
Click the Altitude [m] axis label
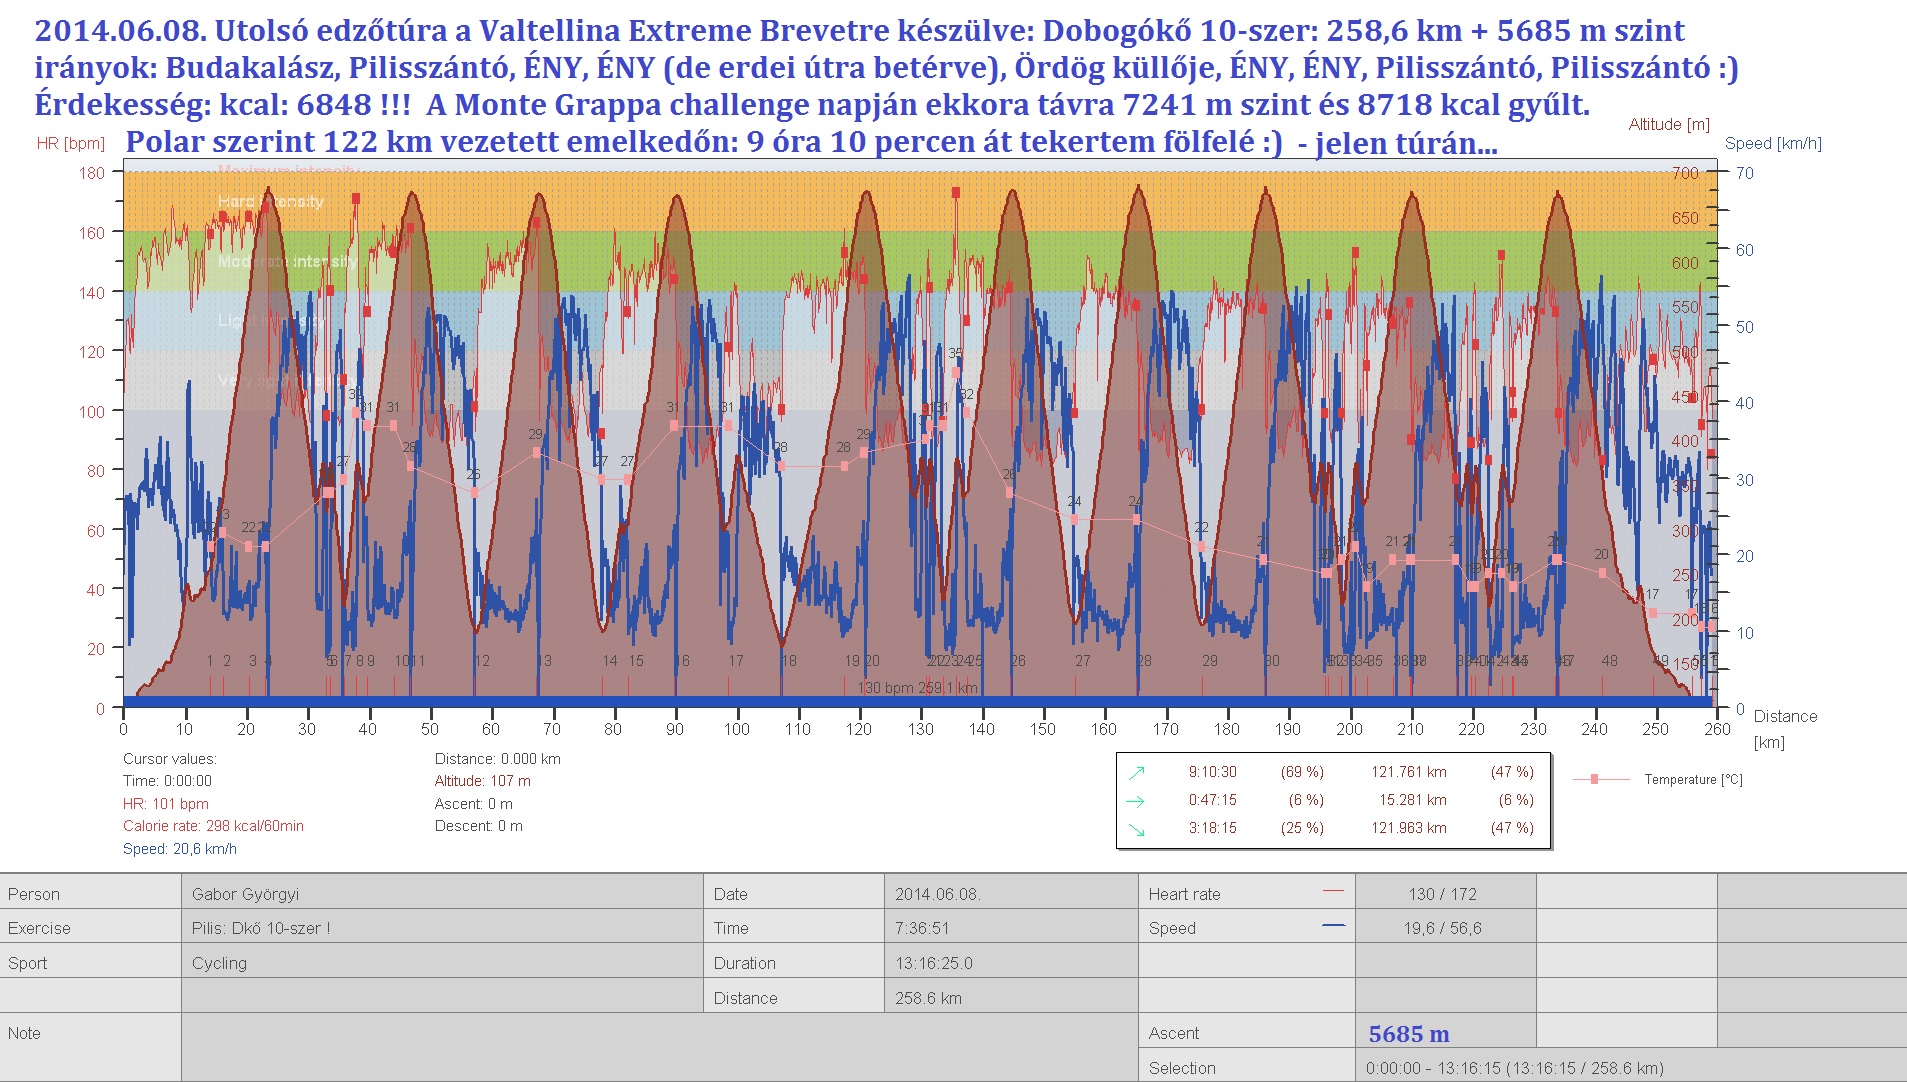1668,124
